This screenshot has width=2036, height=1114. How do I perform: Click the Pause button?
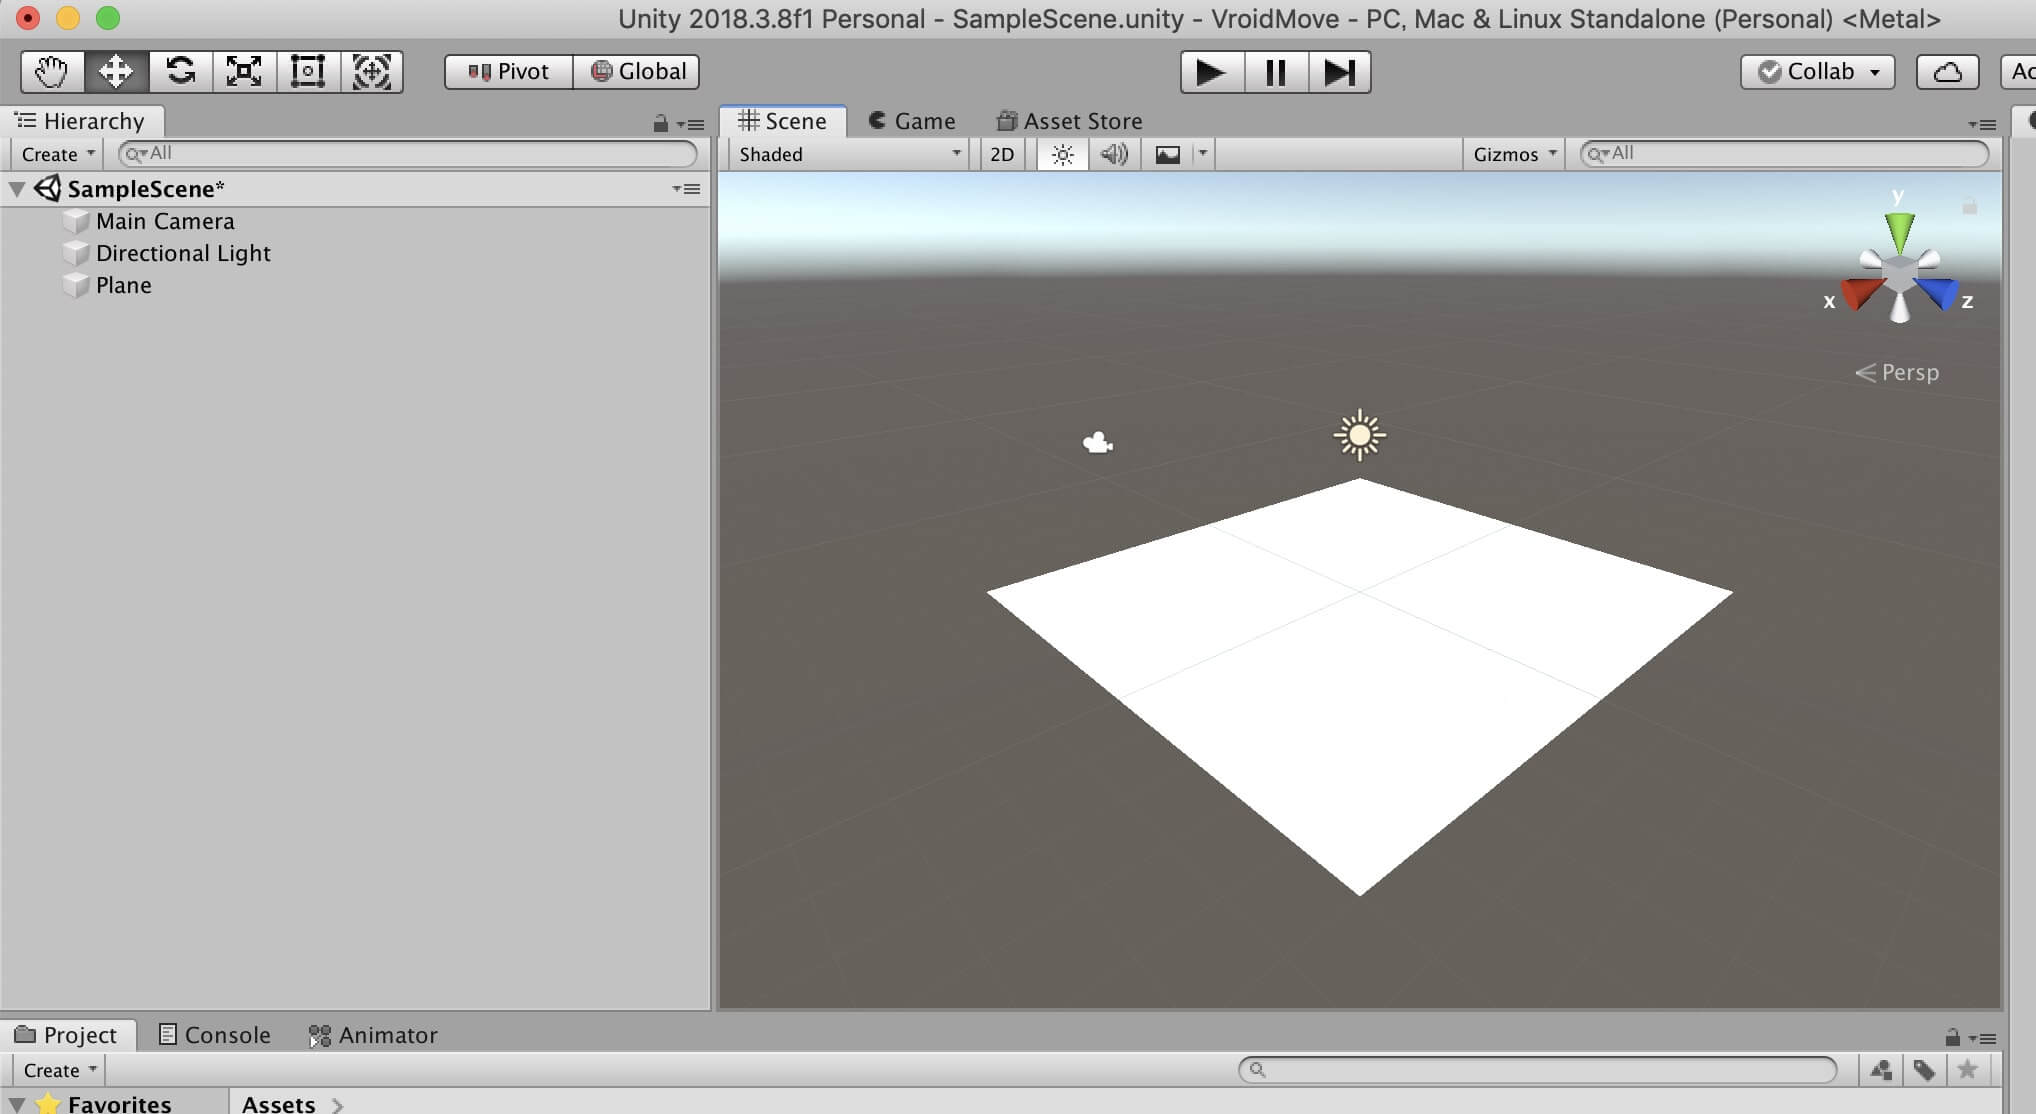(1276, 72)
